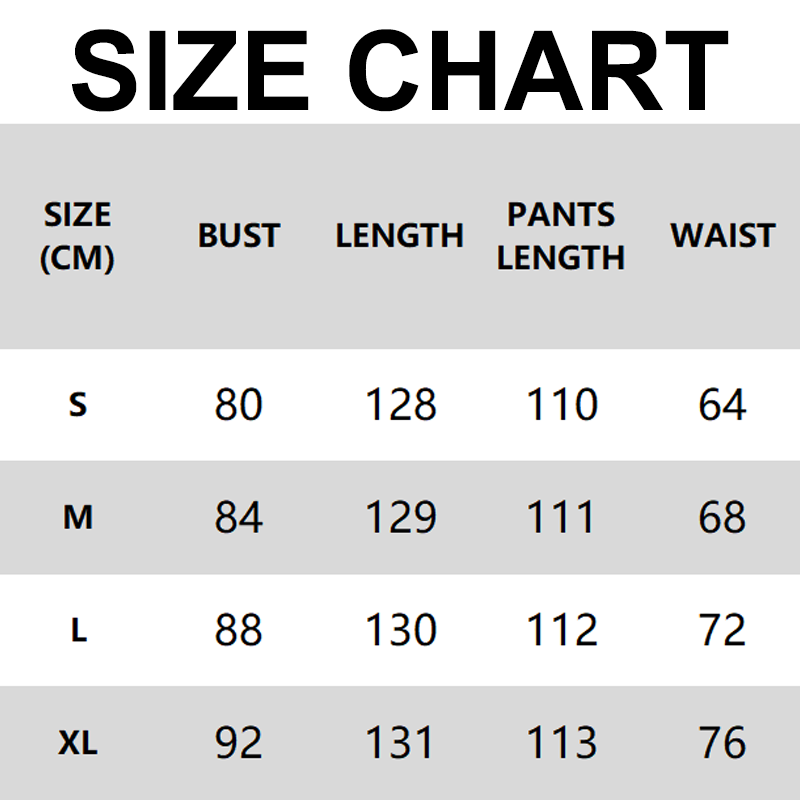
Task: Click waist value 72 for size L
Action: (722, 631)
